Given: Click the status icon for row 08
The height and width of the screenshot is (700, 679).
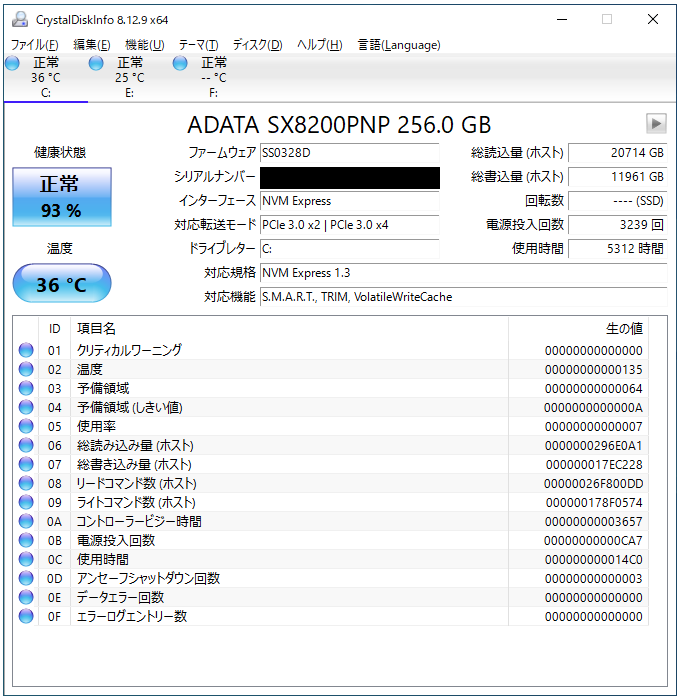Looking at the screenshot, I should tap(26, 483).
